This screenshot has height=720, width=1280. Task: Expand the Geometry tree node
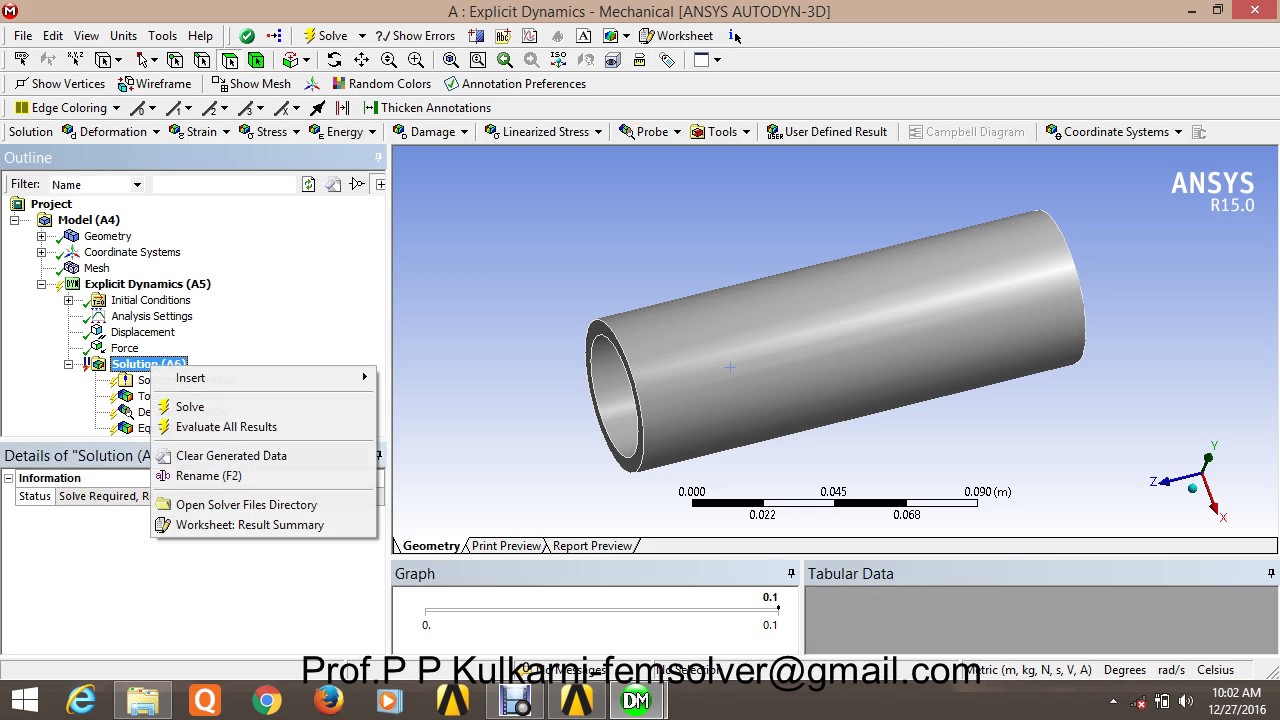41,236
